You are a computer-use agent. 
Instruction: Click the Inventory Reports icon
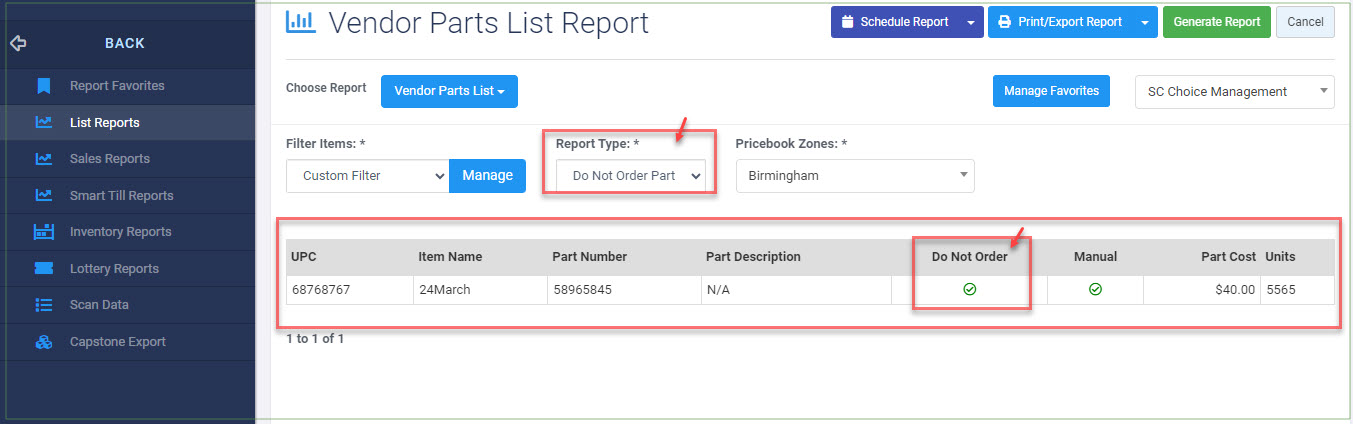pos(44,232)
